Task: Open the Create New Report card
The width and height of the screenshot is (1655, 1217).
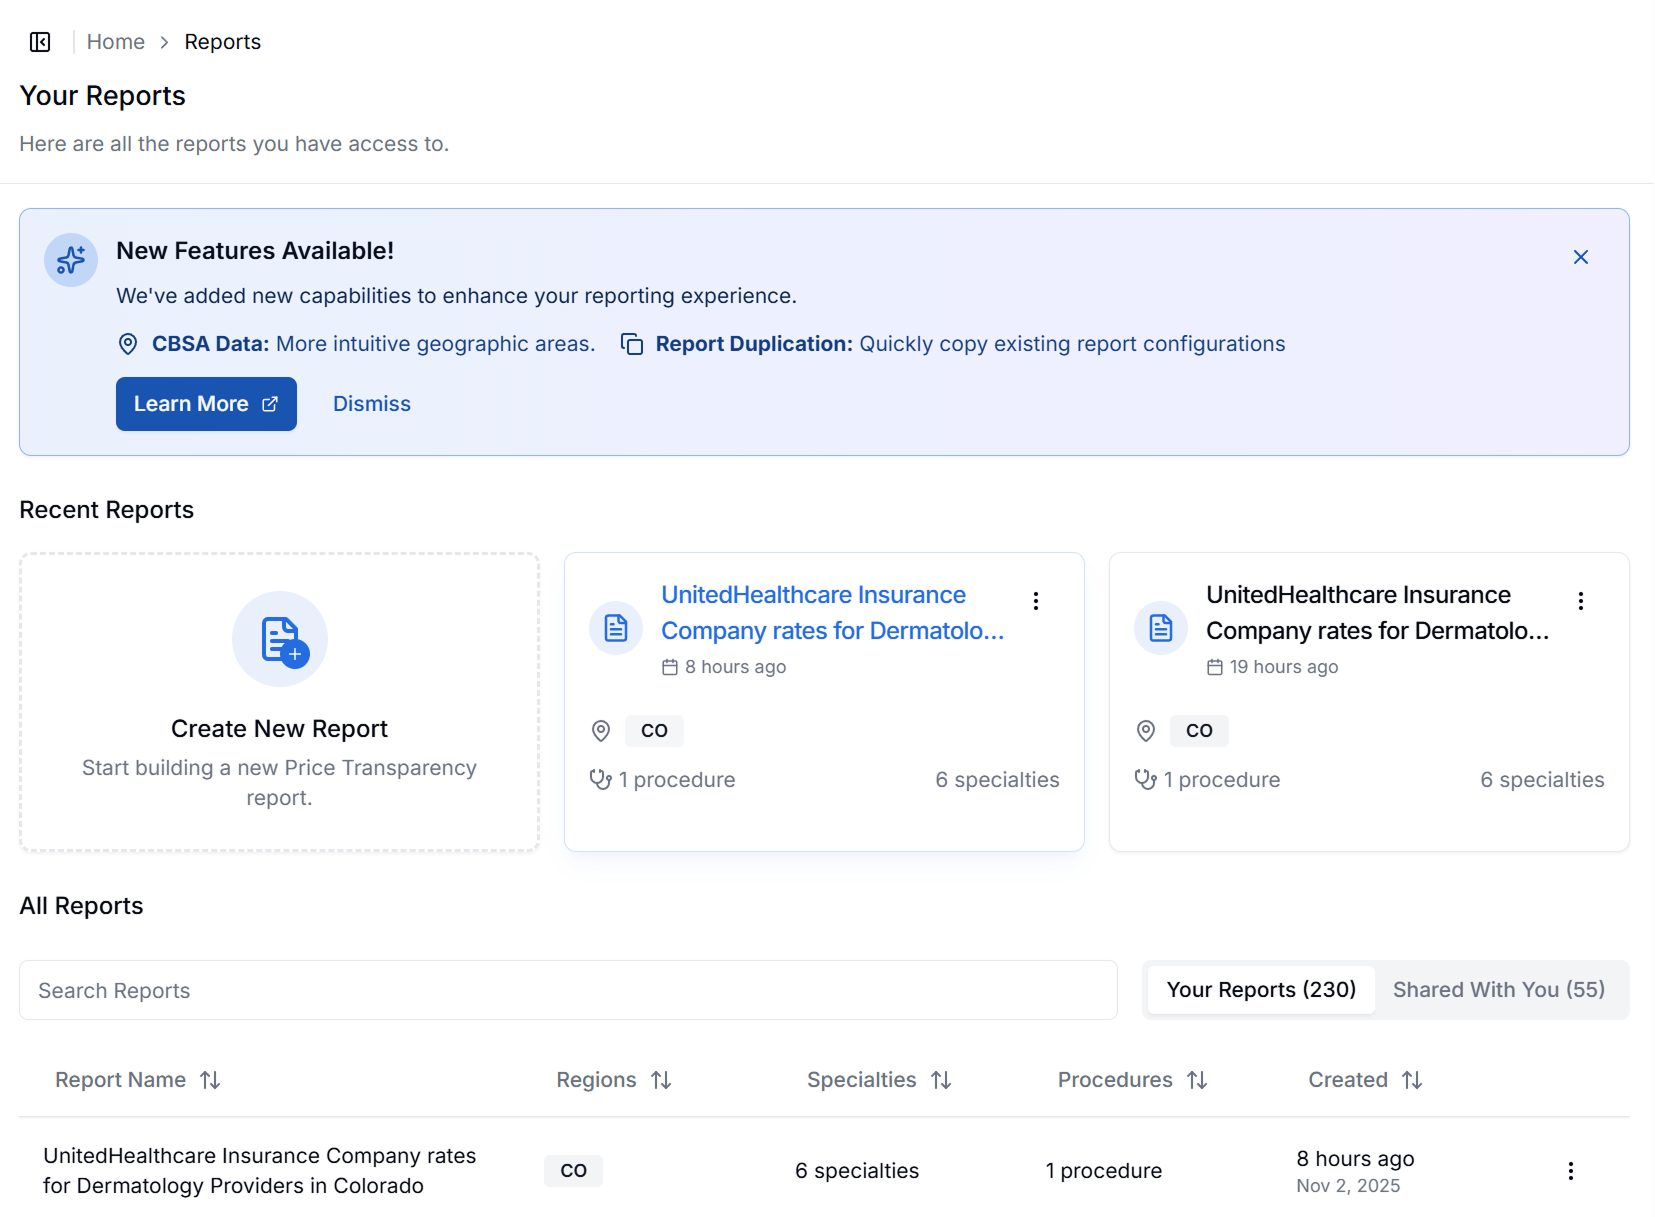Action: tap(279, 702)
